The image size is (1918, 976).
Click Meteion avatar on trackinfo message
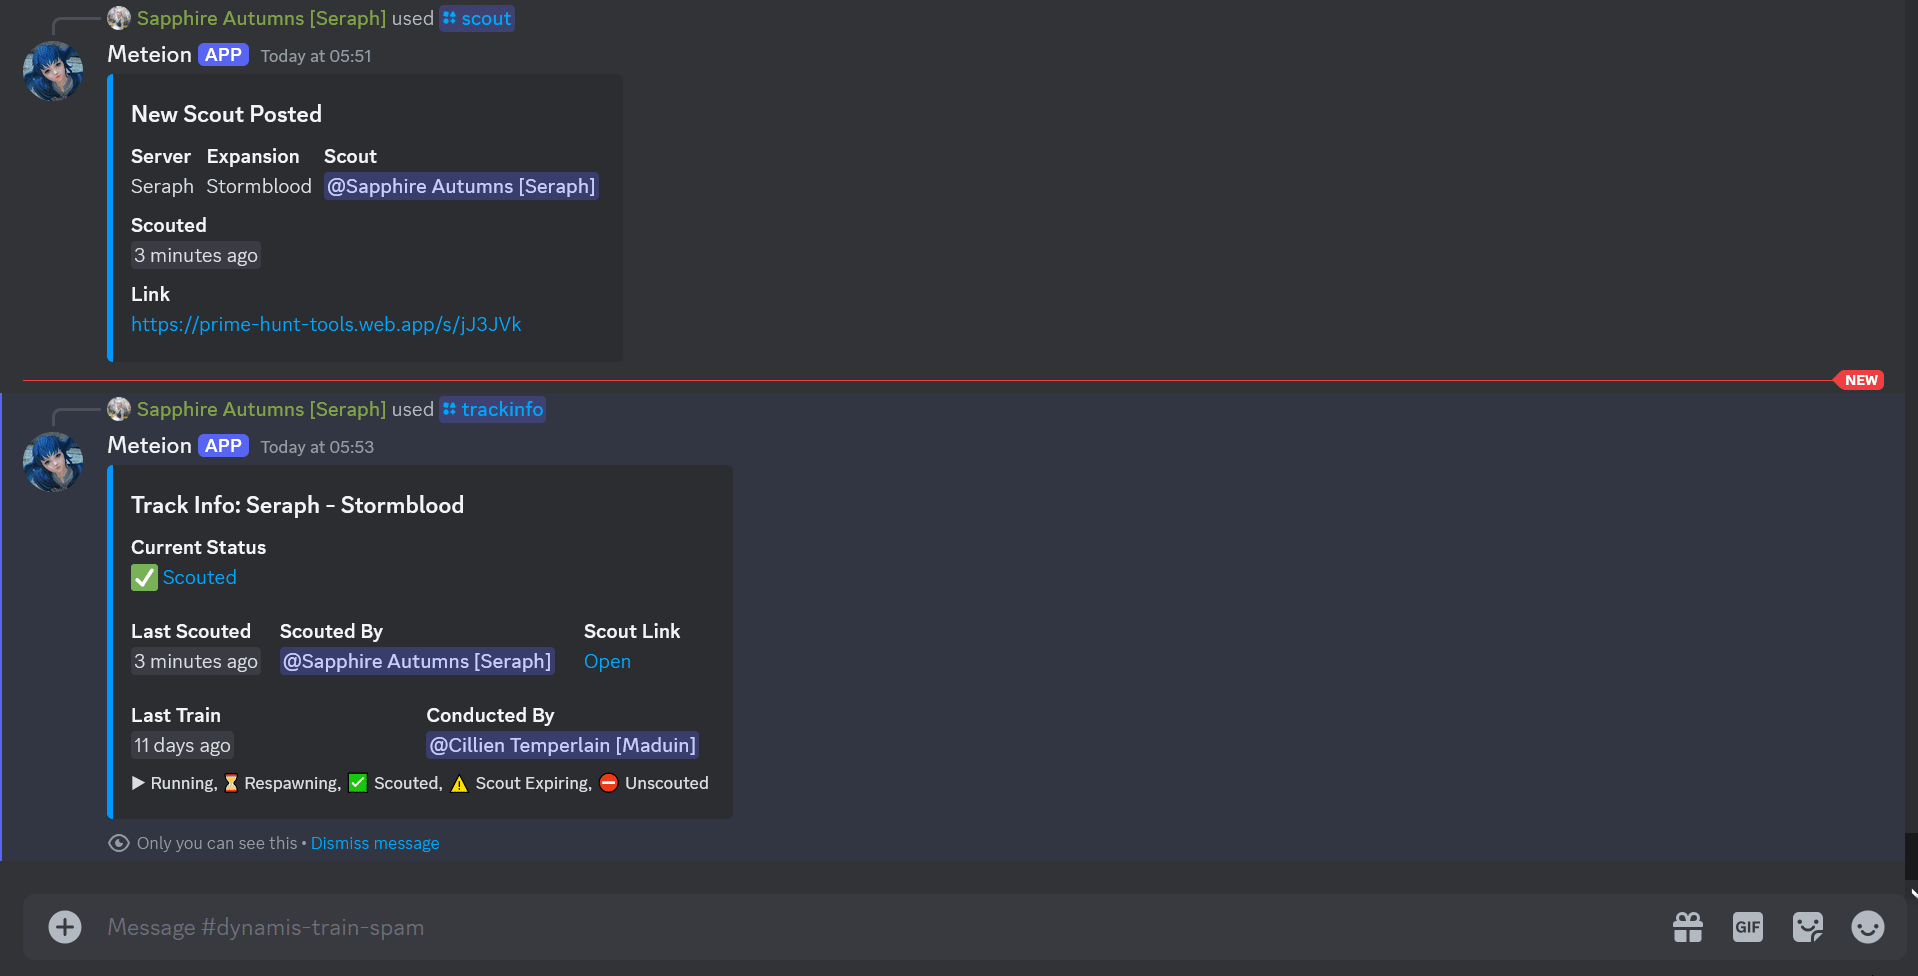[53, 462]
